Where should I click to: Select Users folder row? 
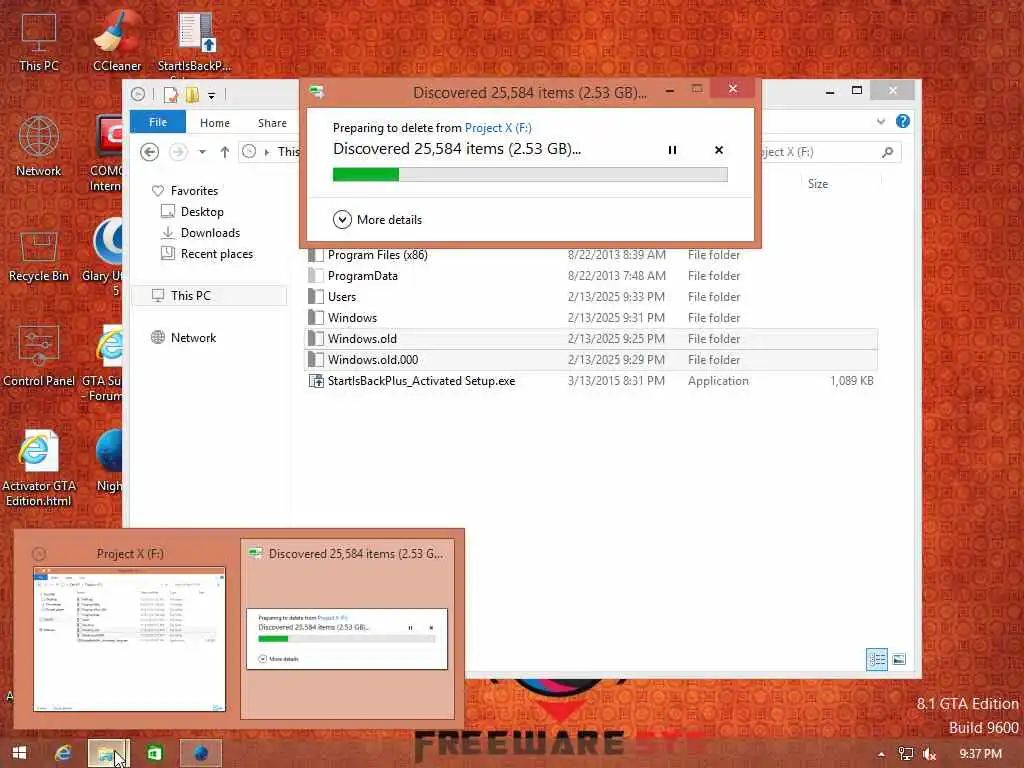pos(592,296)
